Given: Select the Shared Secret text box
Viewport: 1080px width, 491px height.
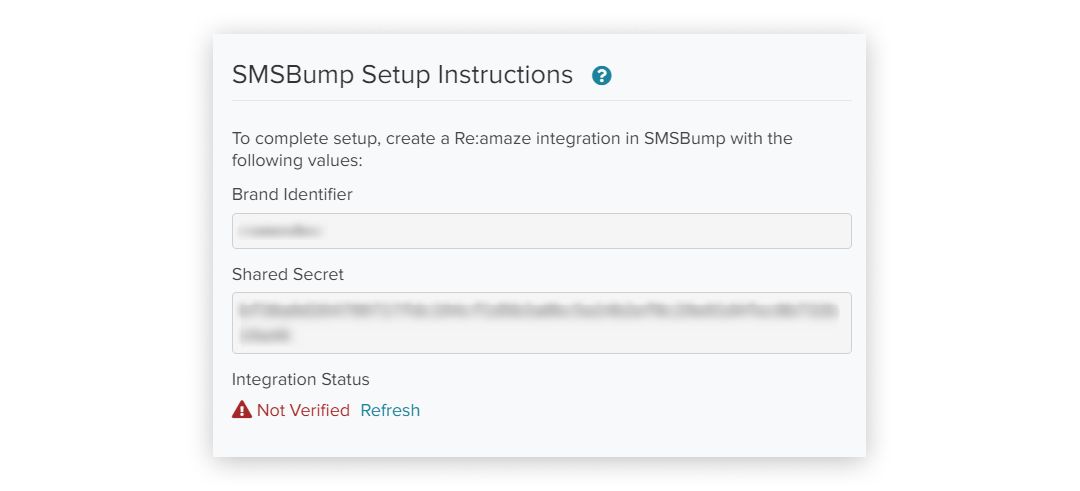Looking at the screenshot, I should click(x=541, y=323).
